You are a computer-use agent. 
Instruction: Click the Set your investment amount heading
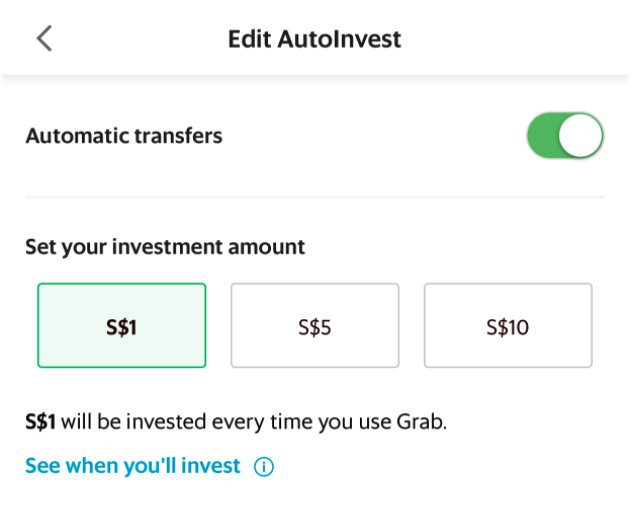[x=165, y=247]
